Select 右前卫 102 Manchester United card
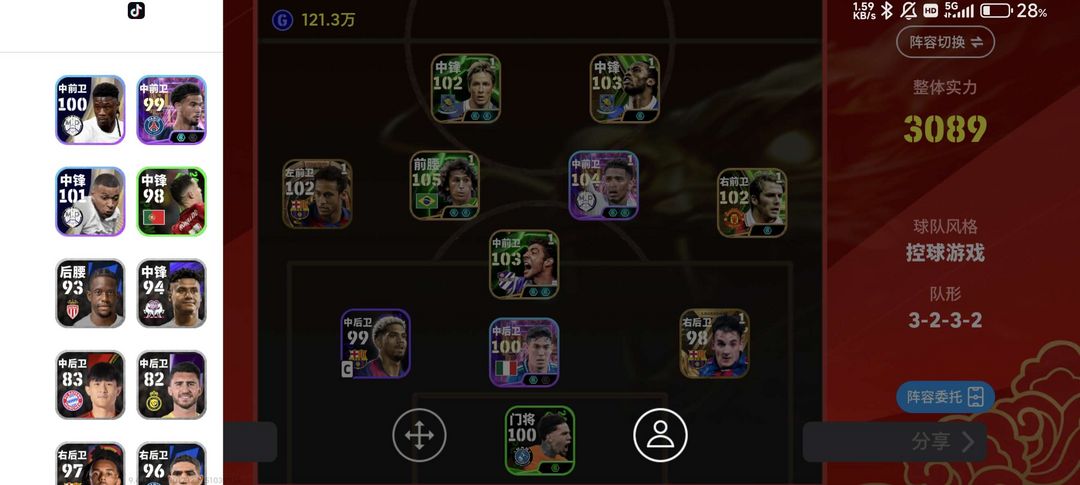Screen dimensions: 1080x485 point(752,203)
